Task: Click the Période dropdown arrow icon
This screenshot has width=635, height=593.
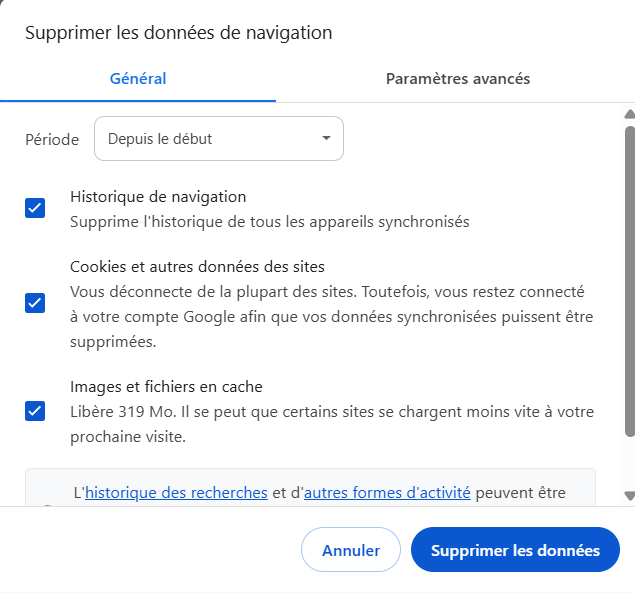Action: point(326,139)
